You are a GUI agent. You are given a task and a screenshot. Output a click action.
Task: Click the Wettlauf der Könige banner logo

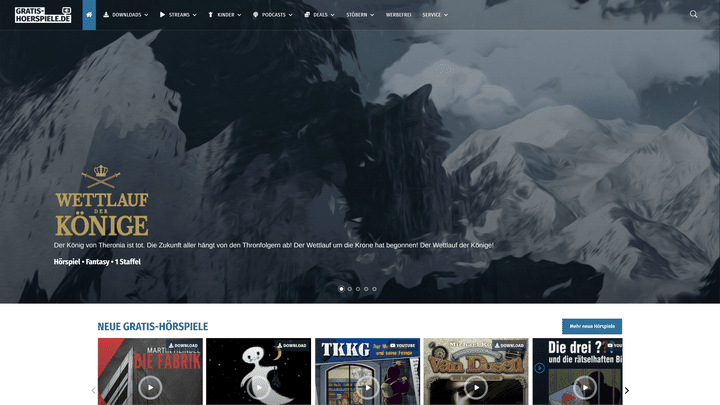pyautogui.click(x=101, y=202)
